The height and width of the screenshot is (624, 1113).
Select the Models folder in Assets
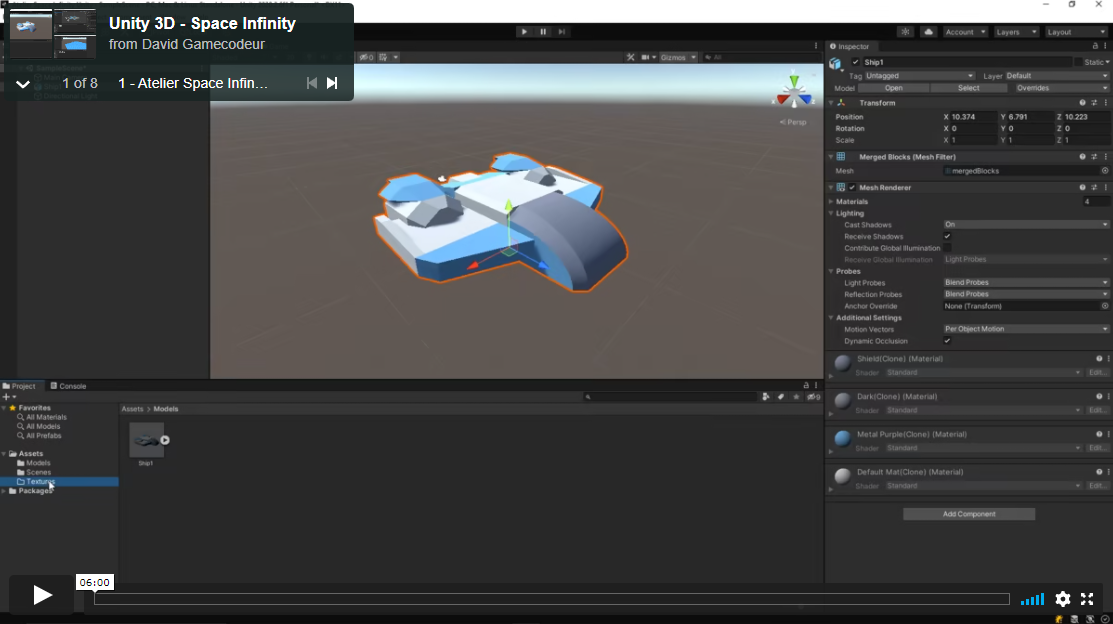(38, 463)
